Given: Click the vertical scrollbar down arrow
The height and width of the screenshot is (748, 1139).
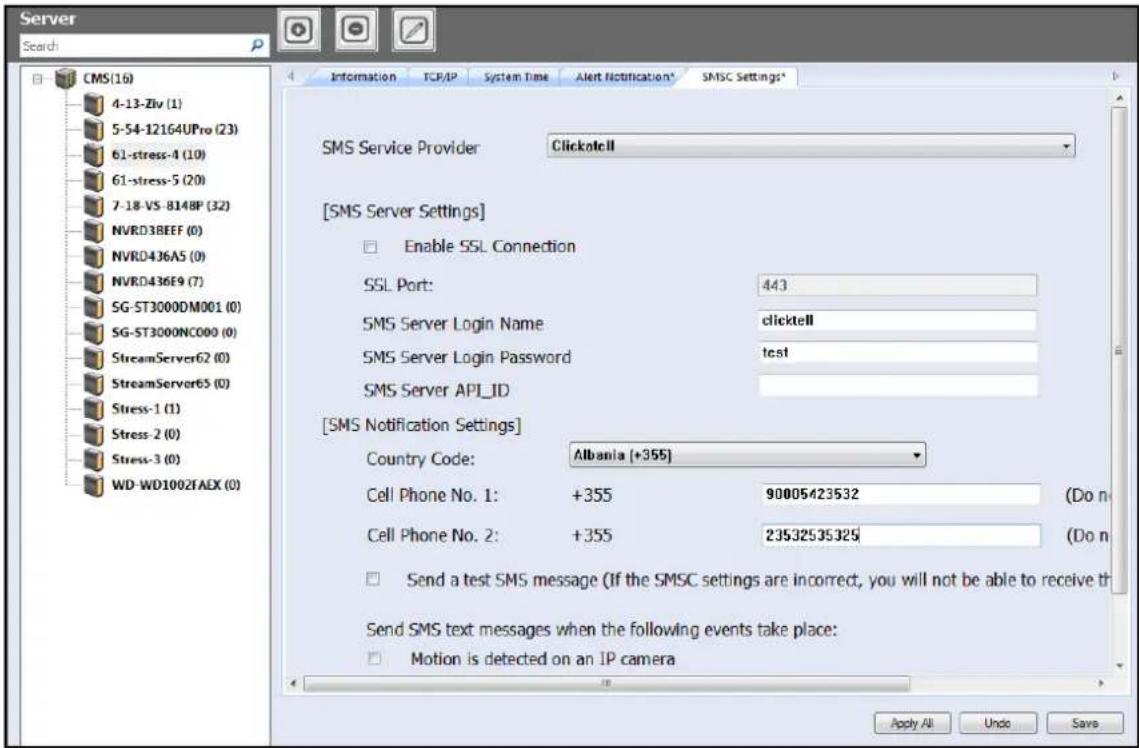Looking at the screenshot, I should (1119, 664).
